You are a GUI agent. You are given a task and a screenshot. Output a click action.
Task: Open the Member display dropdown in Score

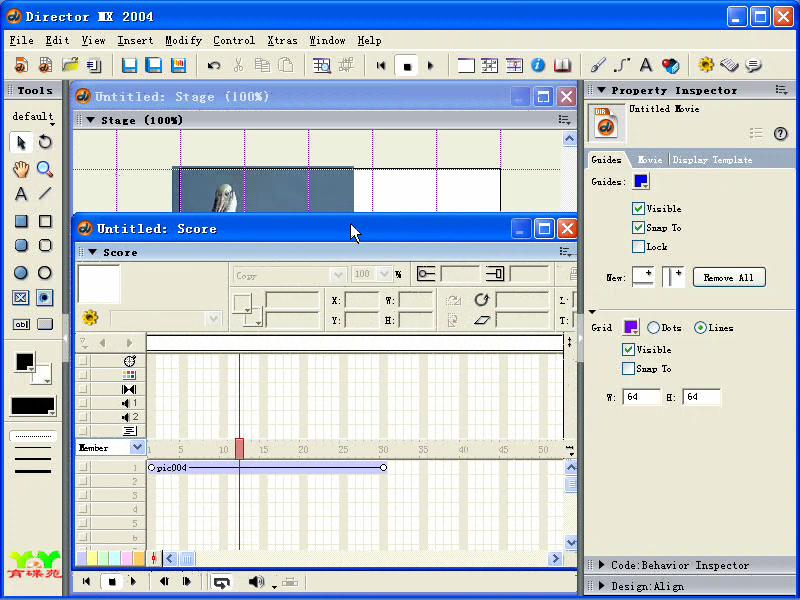(137, 448)
